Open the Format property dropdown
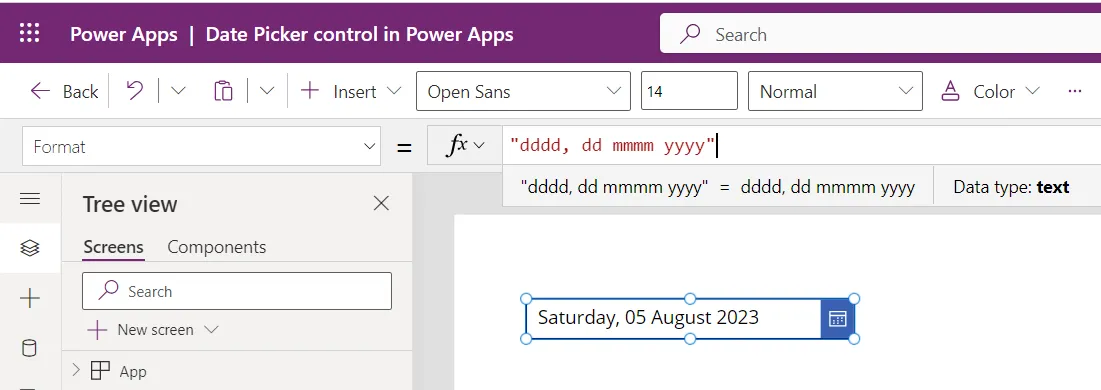This screenshot has width=1101, height=390. pyautogui.click(x=202, y=146)
